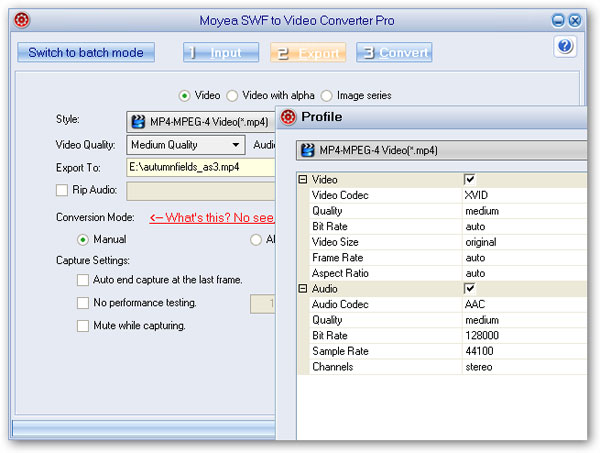Viewport: 600px width, 453px height.
Task: Select the Aspect Ratio property label
Action: 340,273
